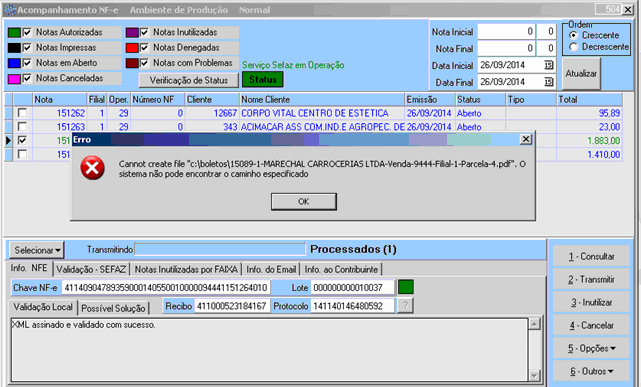The image size is (641, 387).
Task: Check the row checkbox with total 1.410,00
Action: [x=22, y=154]
